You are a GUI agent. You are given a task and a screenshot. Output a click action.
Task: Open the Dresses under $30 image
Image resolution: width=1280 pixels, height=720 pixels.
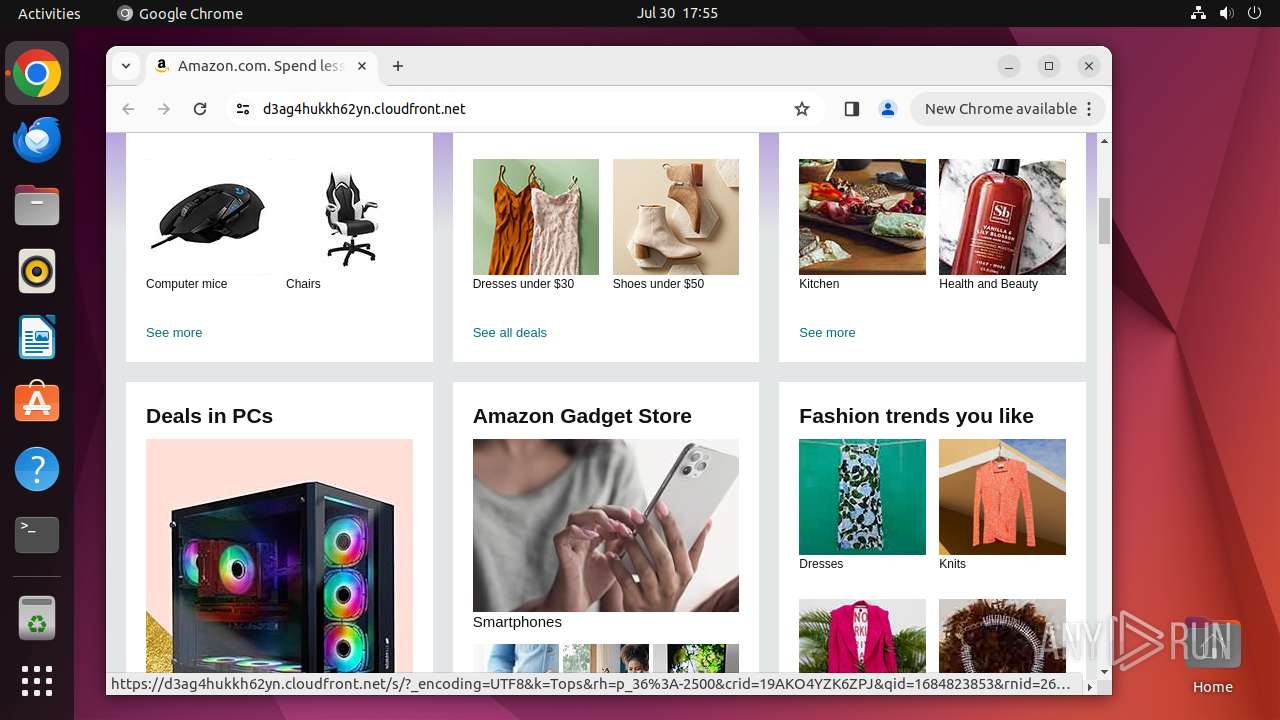[x=536, y=217]
